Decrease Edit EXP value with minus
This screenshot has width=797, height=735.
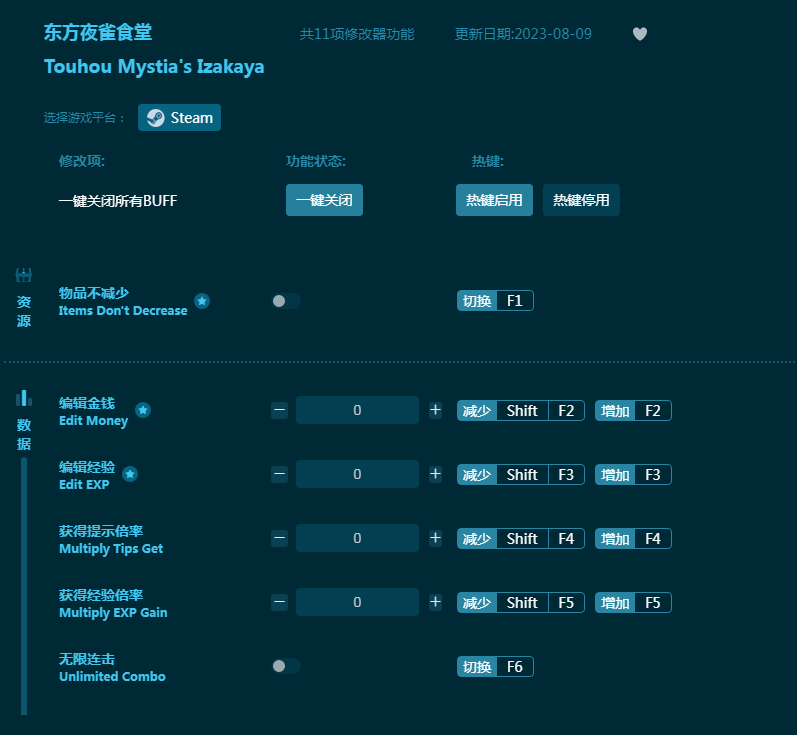tap(279, 474)
